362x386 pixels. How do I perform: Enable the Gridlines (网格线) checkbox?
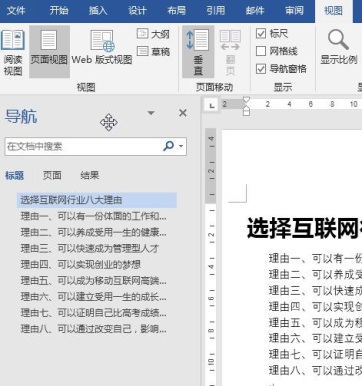(261, 51)
